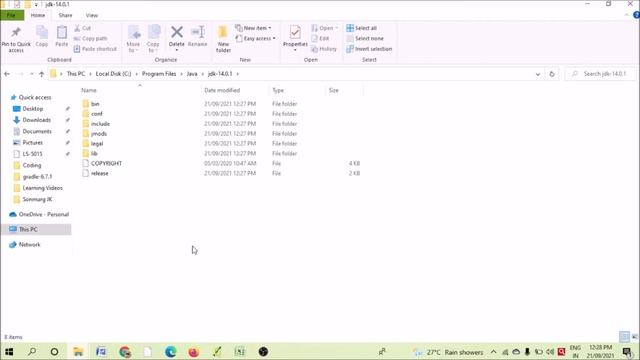640x360 pixels.
Task: Expand address bar history dropdown
Action: (538, 74)
